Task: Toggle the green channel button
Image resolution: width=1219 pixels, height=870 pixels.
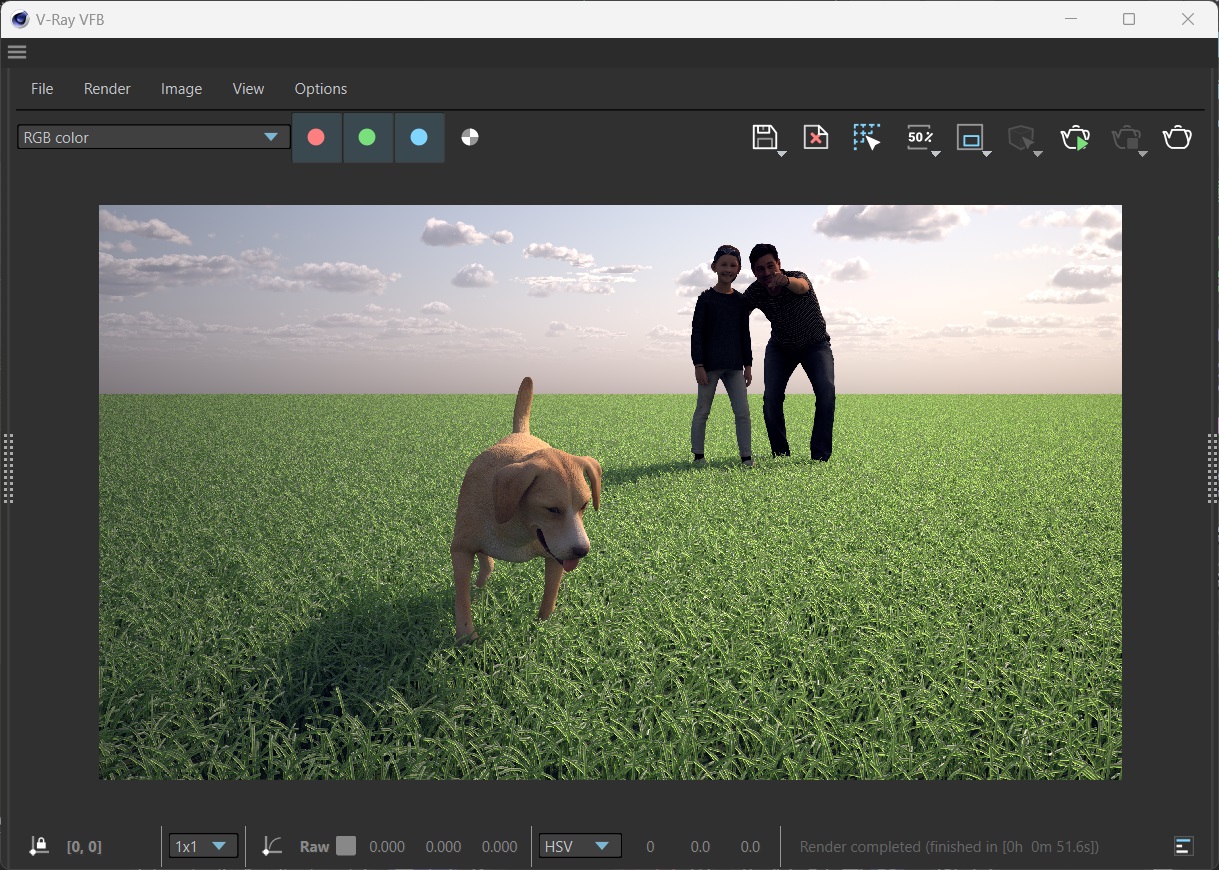Action: (x=367, y=137)
